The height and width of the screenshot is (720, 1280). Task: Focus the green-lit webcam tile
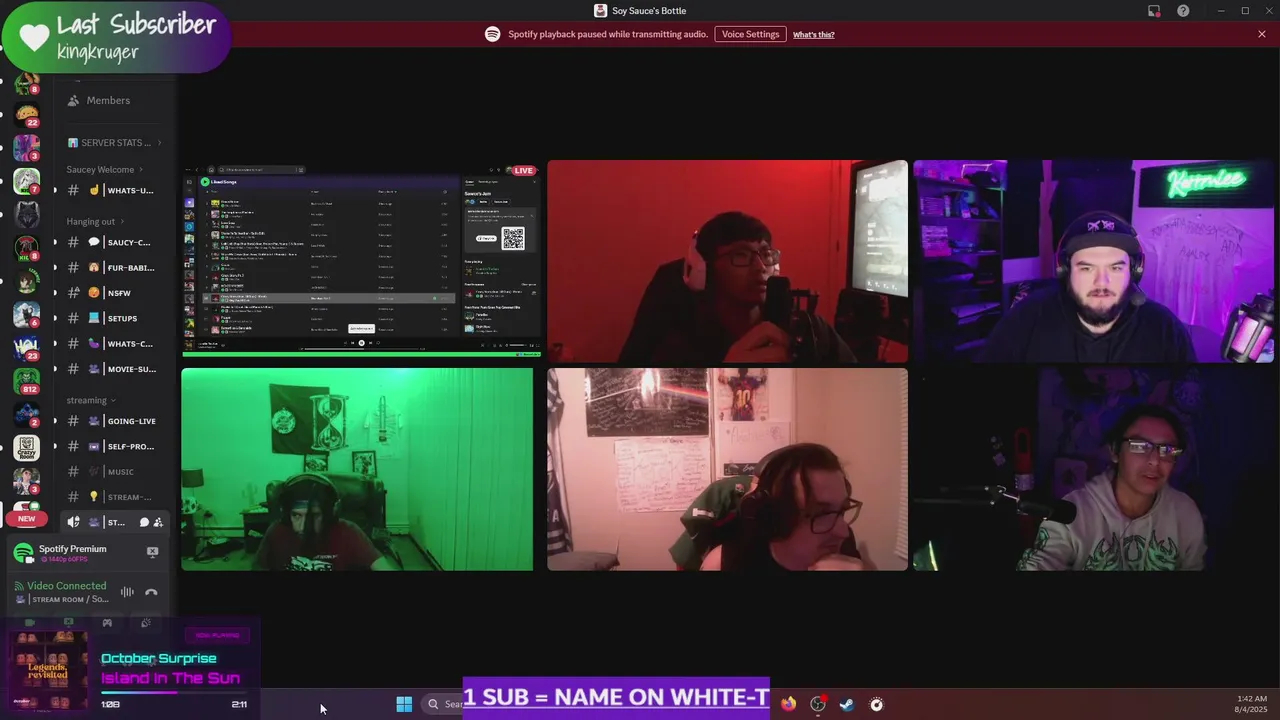point(357,469)
